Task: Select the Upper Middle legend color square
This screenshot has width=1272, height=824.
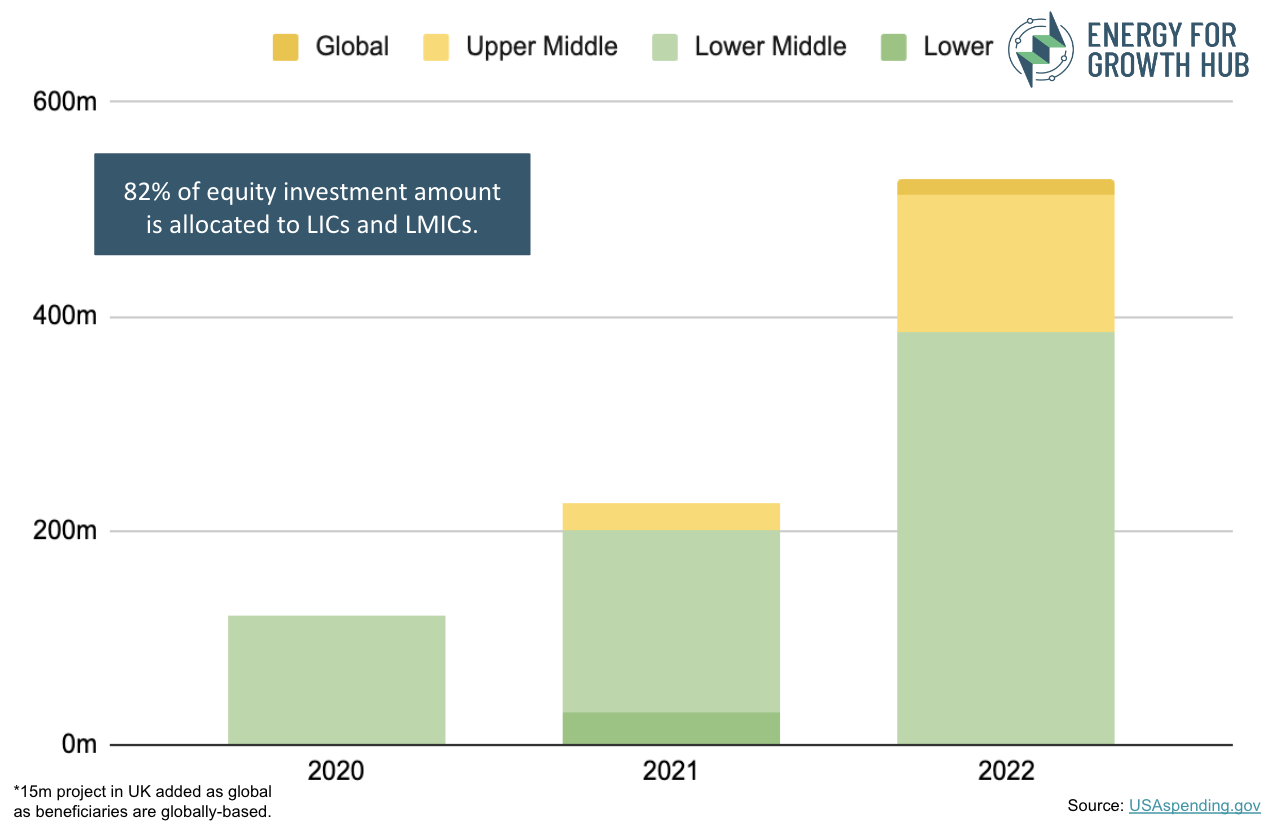Action: (x=434, y=46)
